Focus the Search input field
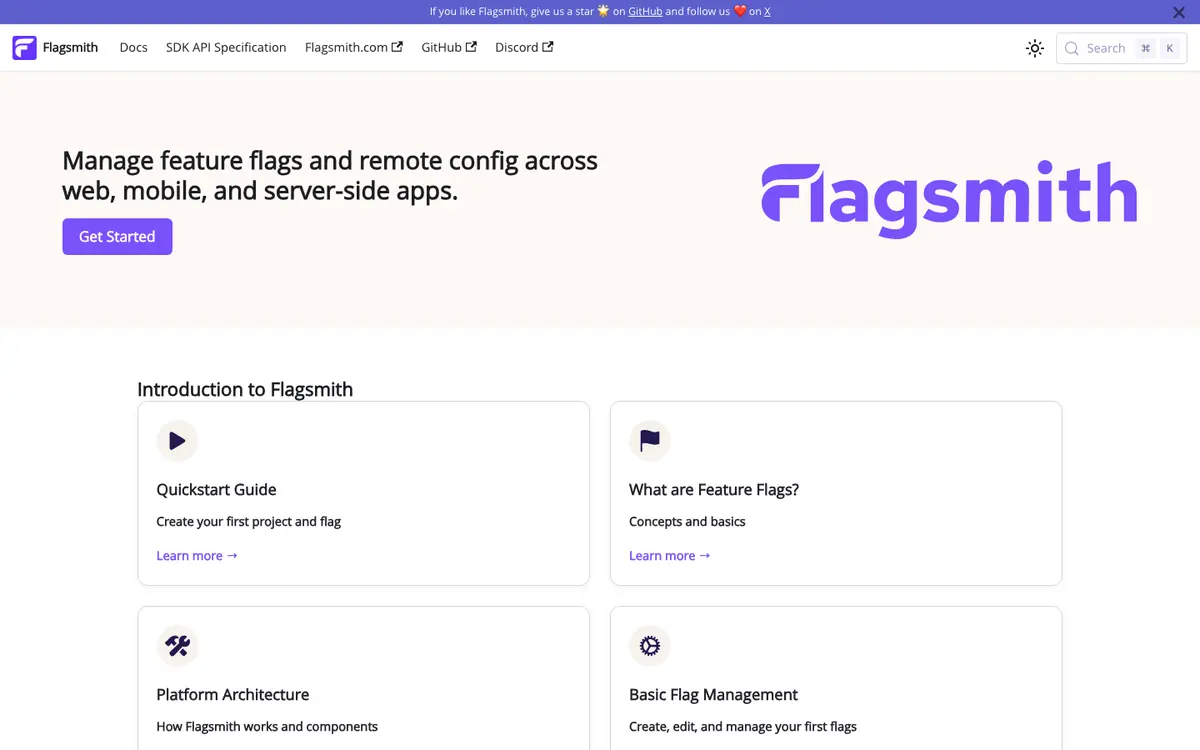This screenshot has height=750, width=1200. coord(1121,48)
